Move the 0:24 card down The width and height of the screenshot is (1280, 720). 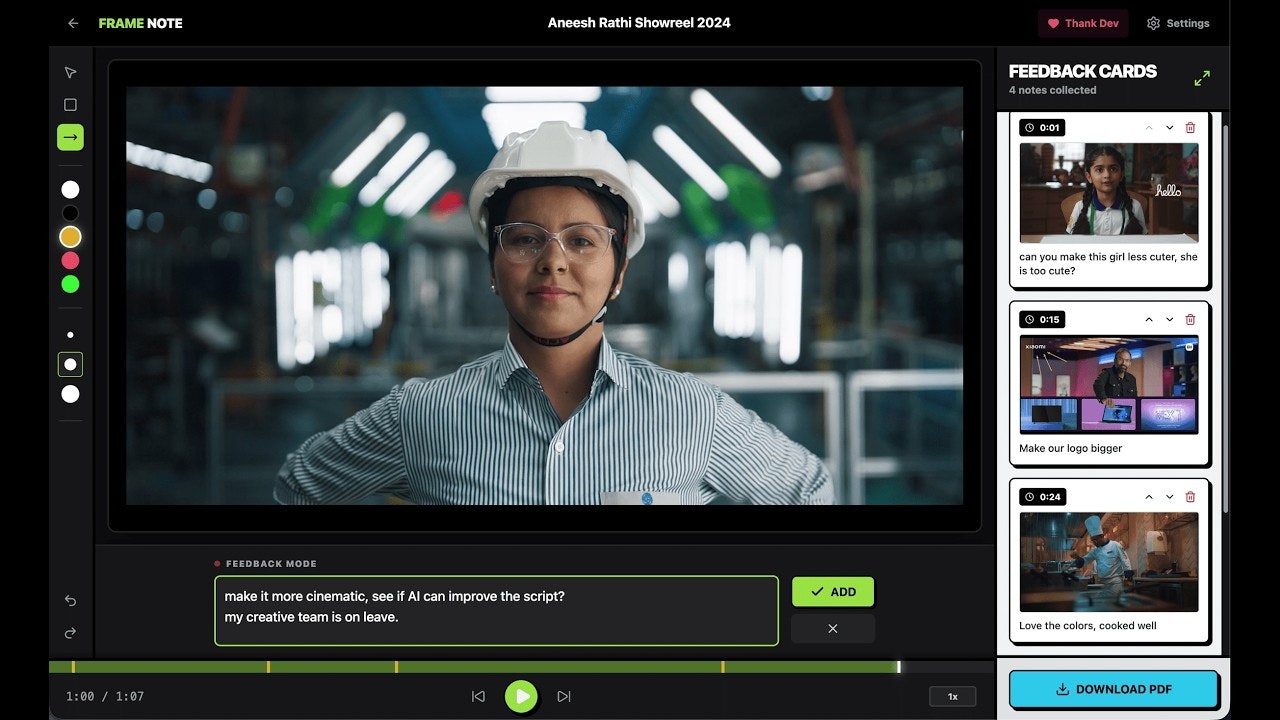pyautogui.click(x=1169, y=496)
